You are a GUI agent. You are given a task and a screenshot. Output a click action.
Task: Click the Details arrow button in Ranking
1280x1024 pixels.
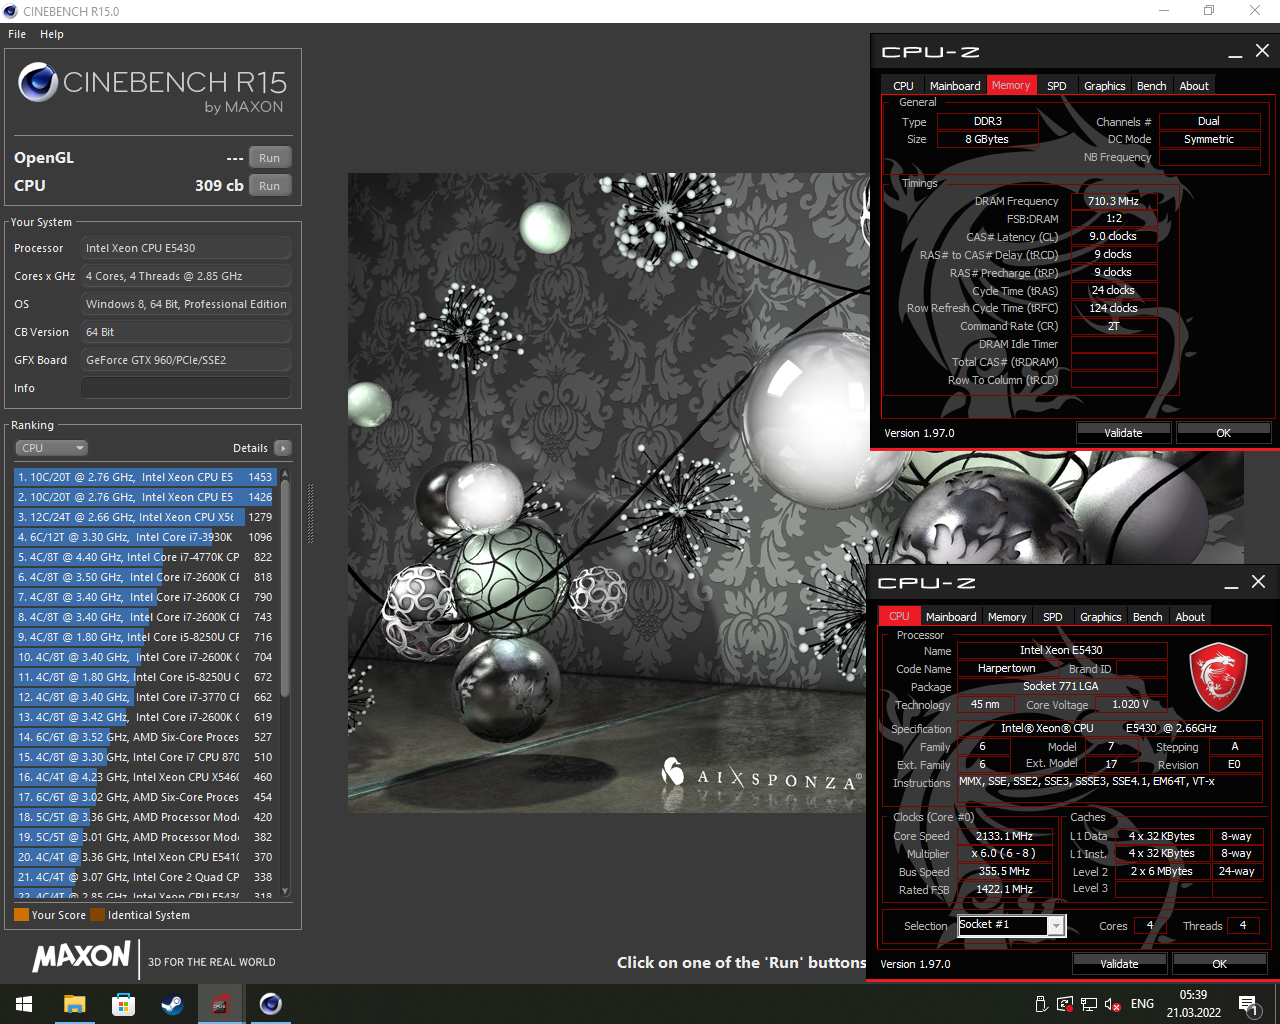283,448
